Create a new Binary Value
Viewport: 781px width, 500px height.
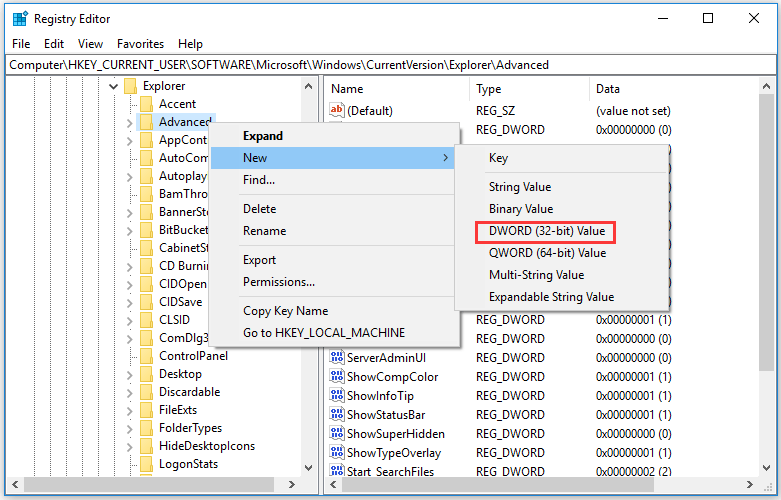[562, 209]
